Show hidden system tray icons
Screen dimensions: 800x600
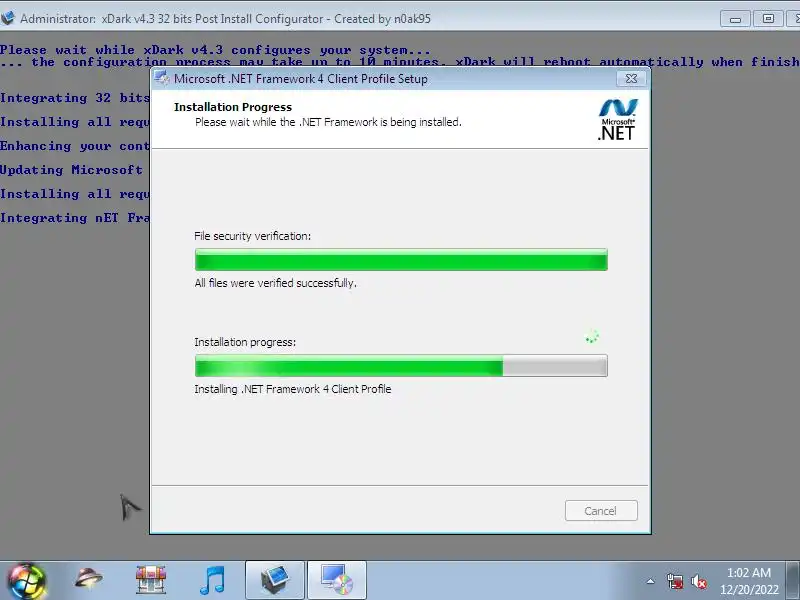pyautogui.click(x=651, y=581)
